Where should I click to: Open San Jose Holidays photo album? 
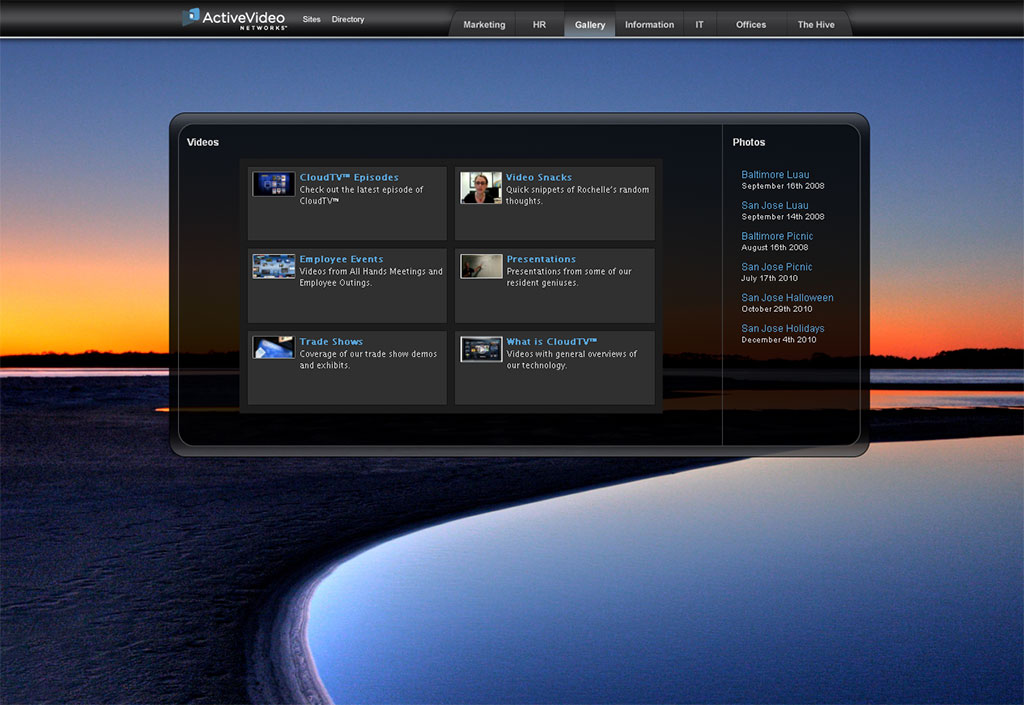(x=782, y=328)
